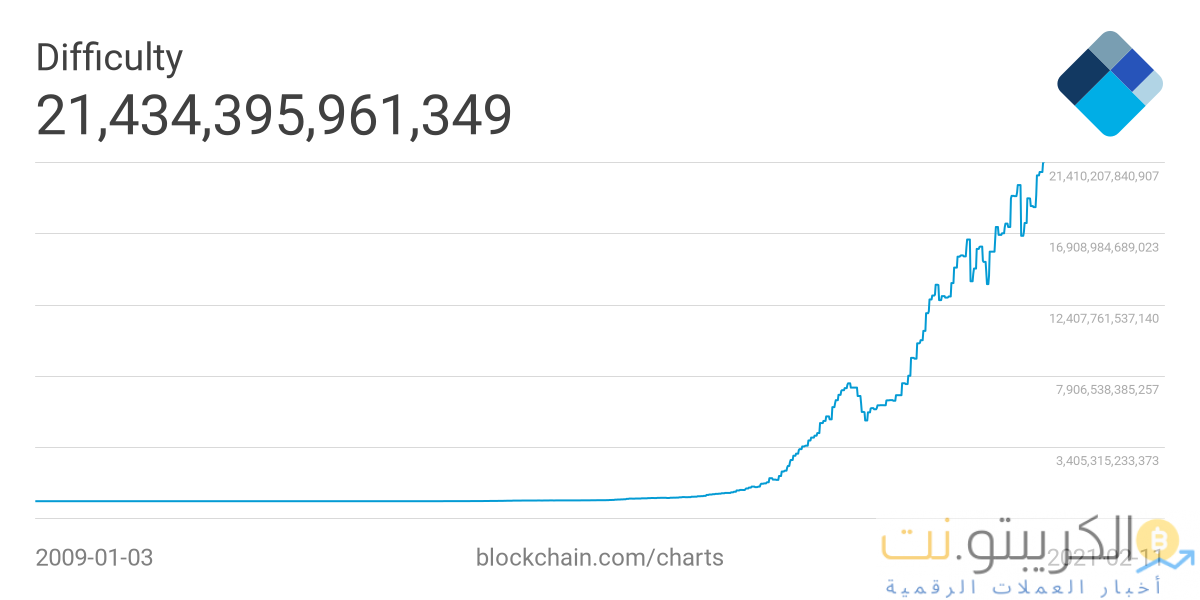Click the 2009-01-03 start date
Viewport: 1200px width, 600px height.
[94, 557]
